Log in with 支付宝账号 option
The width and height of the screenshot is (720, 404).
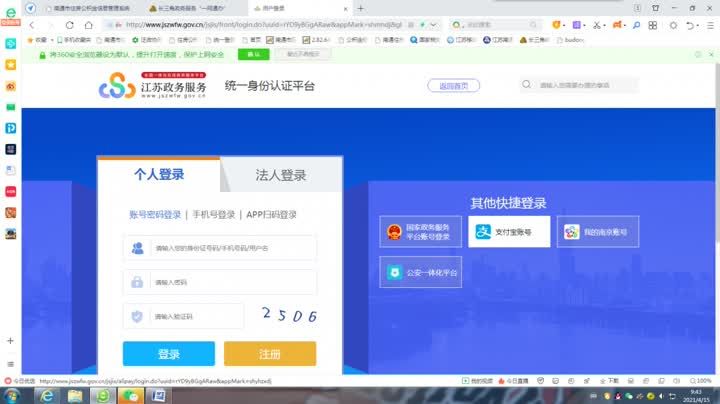(x=509, y=231)
